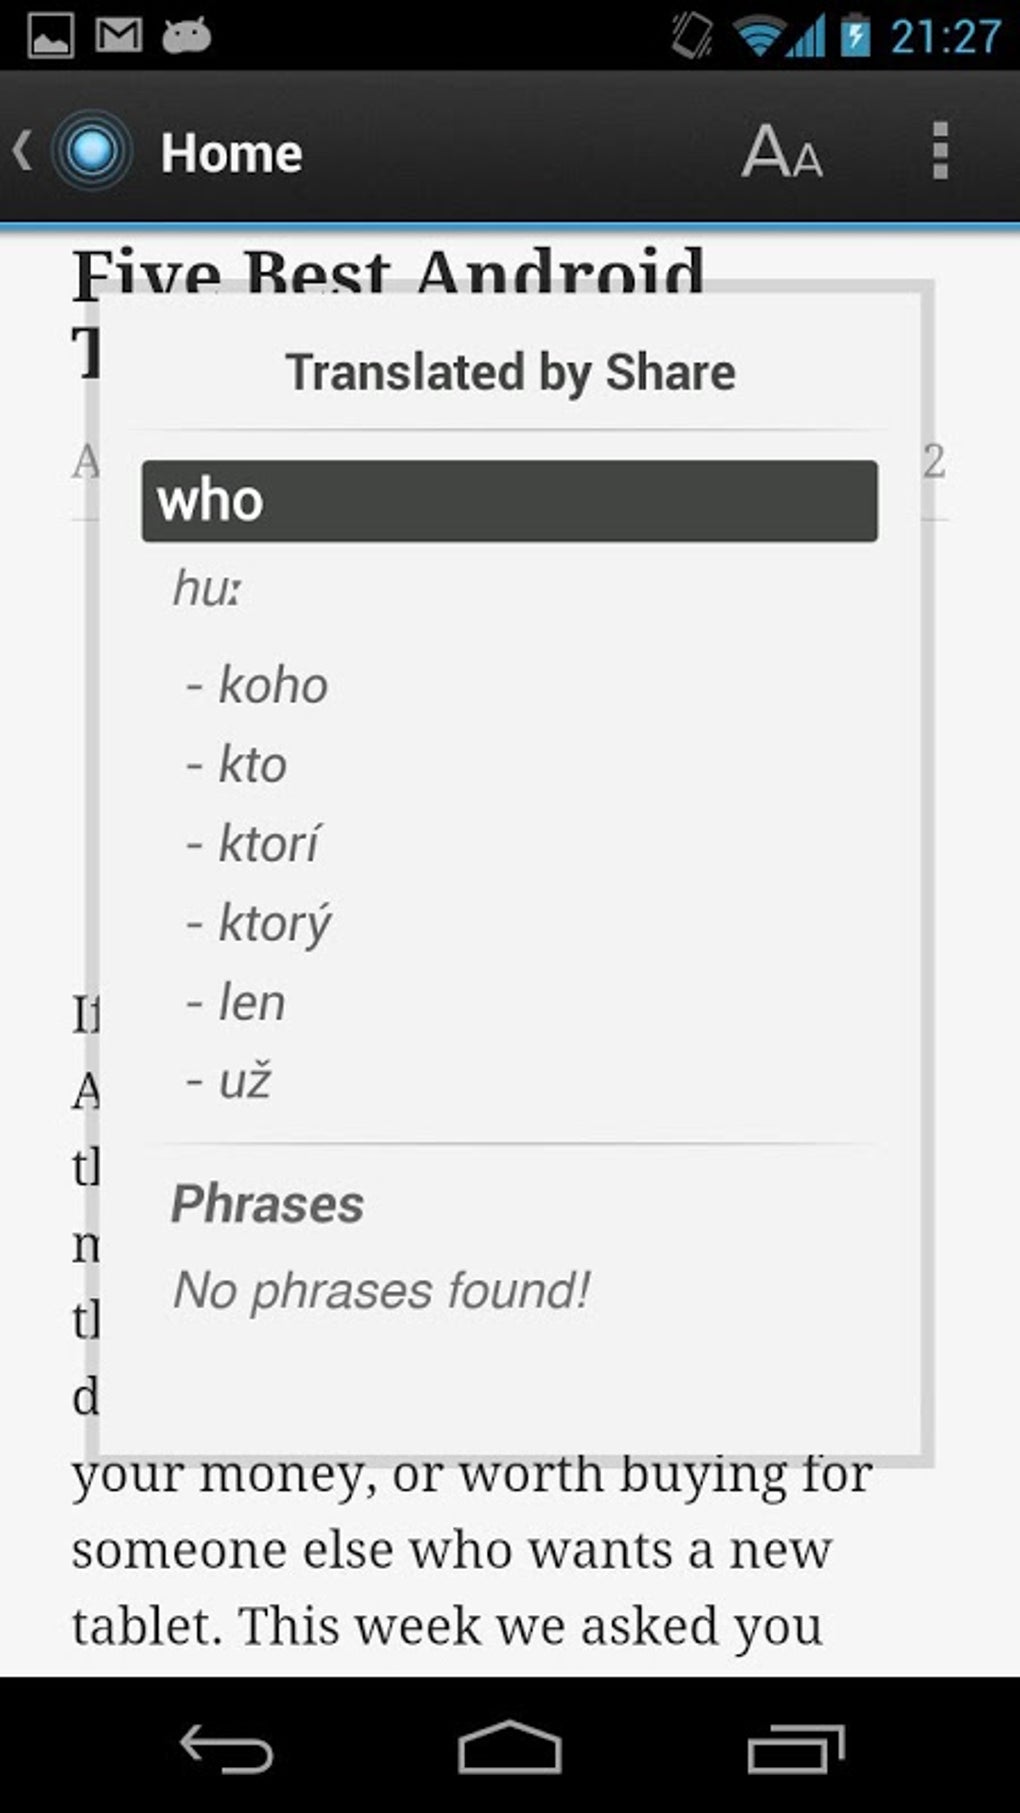Select the translation 'kto'

(252, 765)
